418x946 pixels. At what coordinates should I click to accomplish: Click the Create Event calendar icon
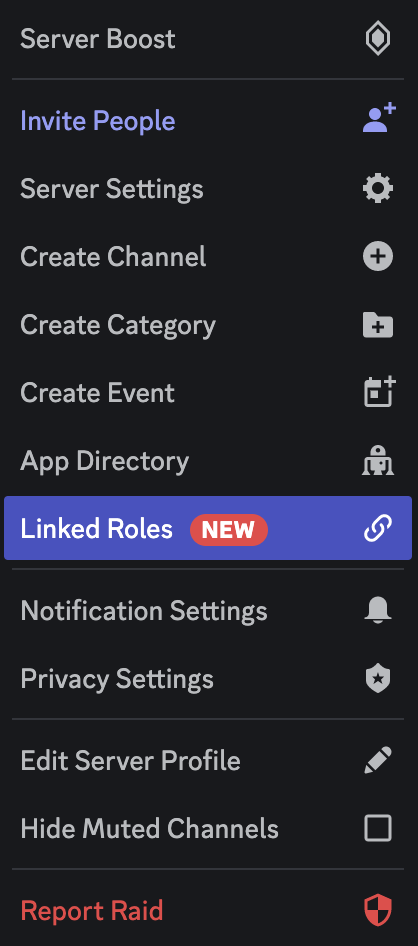[x=379, y=392]
